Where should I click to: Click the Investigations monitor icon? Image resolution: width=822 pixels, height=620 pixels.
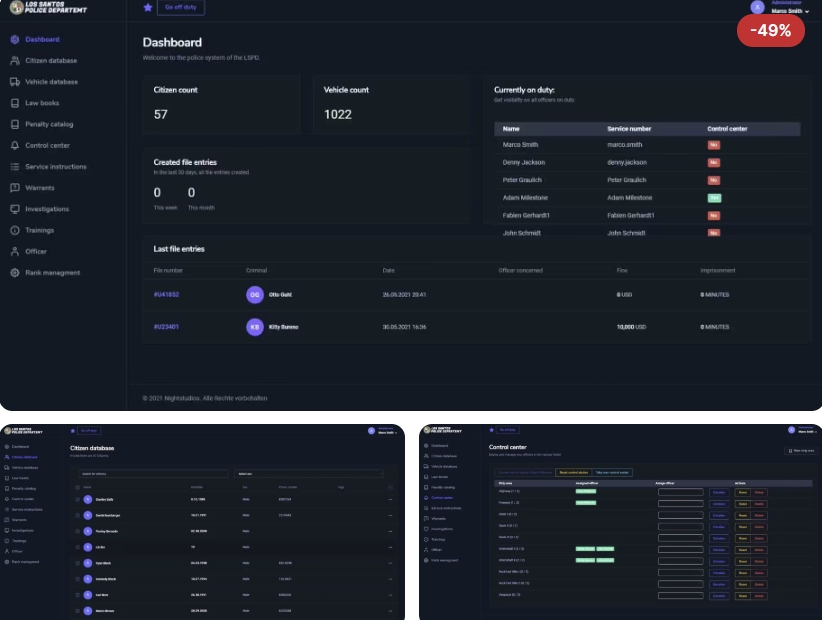(x=15, y=209)
